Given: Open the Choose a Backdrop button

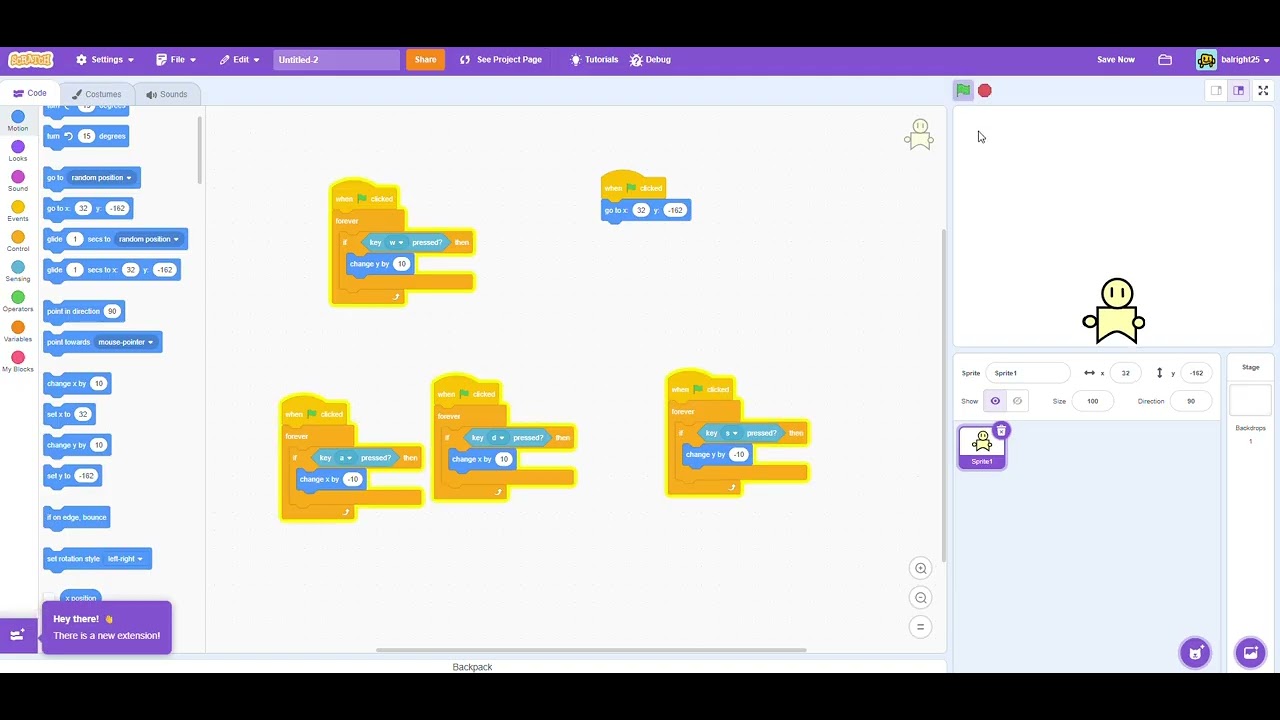Looking at the screenshot, I should tap(1250, 653).
